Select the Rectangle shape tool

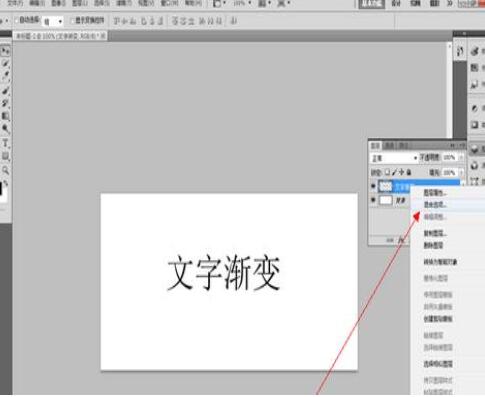5,156
